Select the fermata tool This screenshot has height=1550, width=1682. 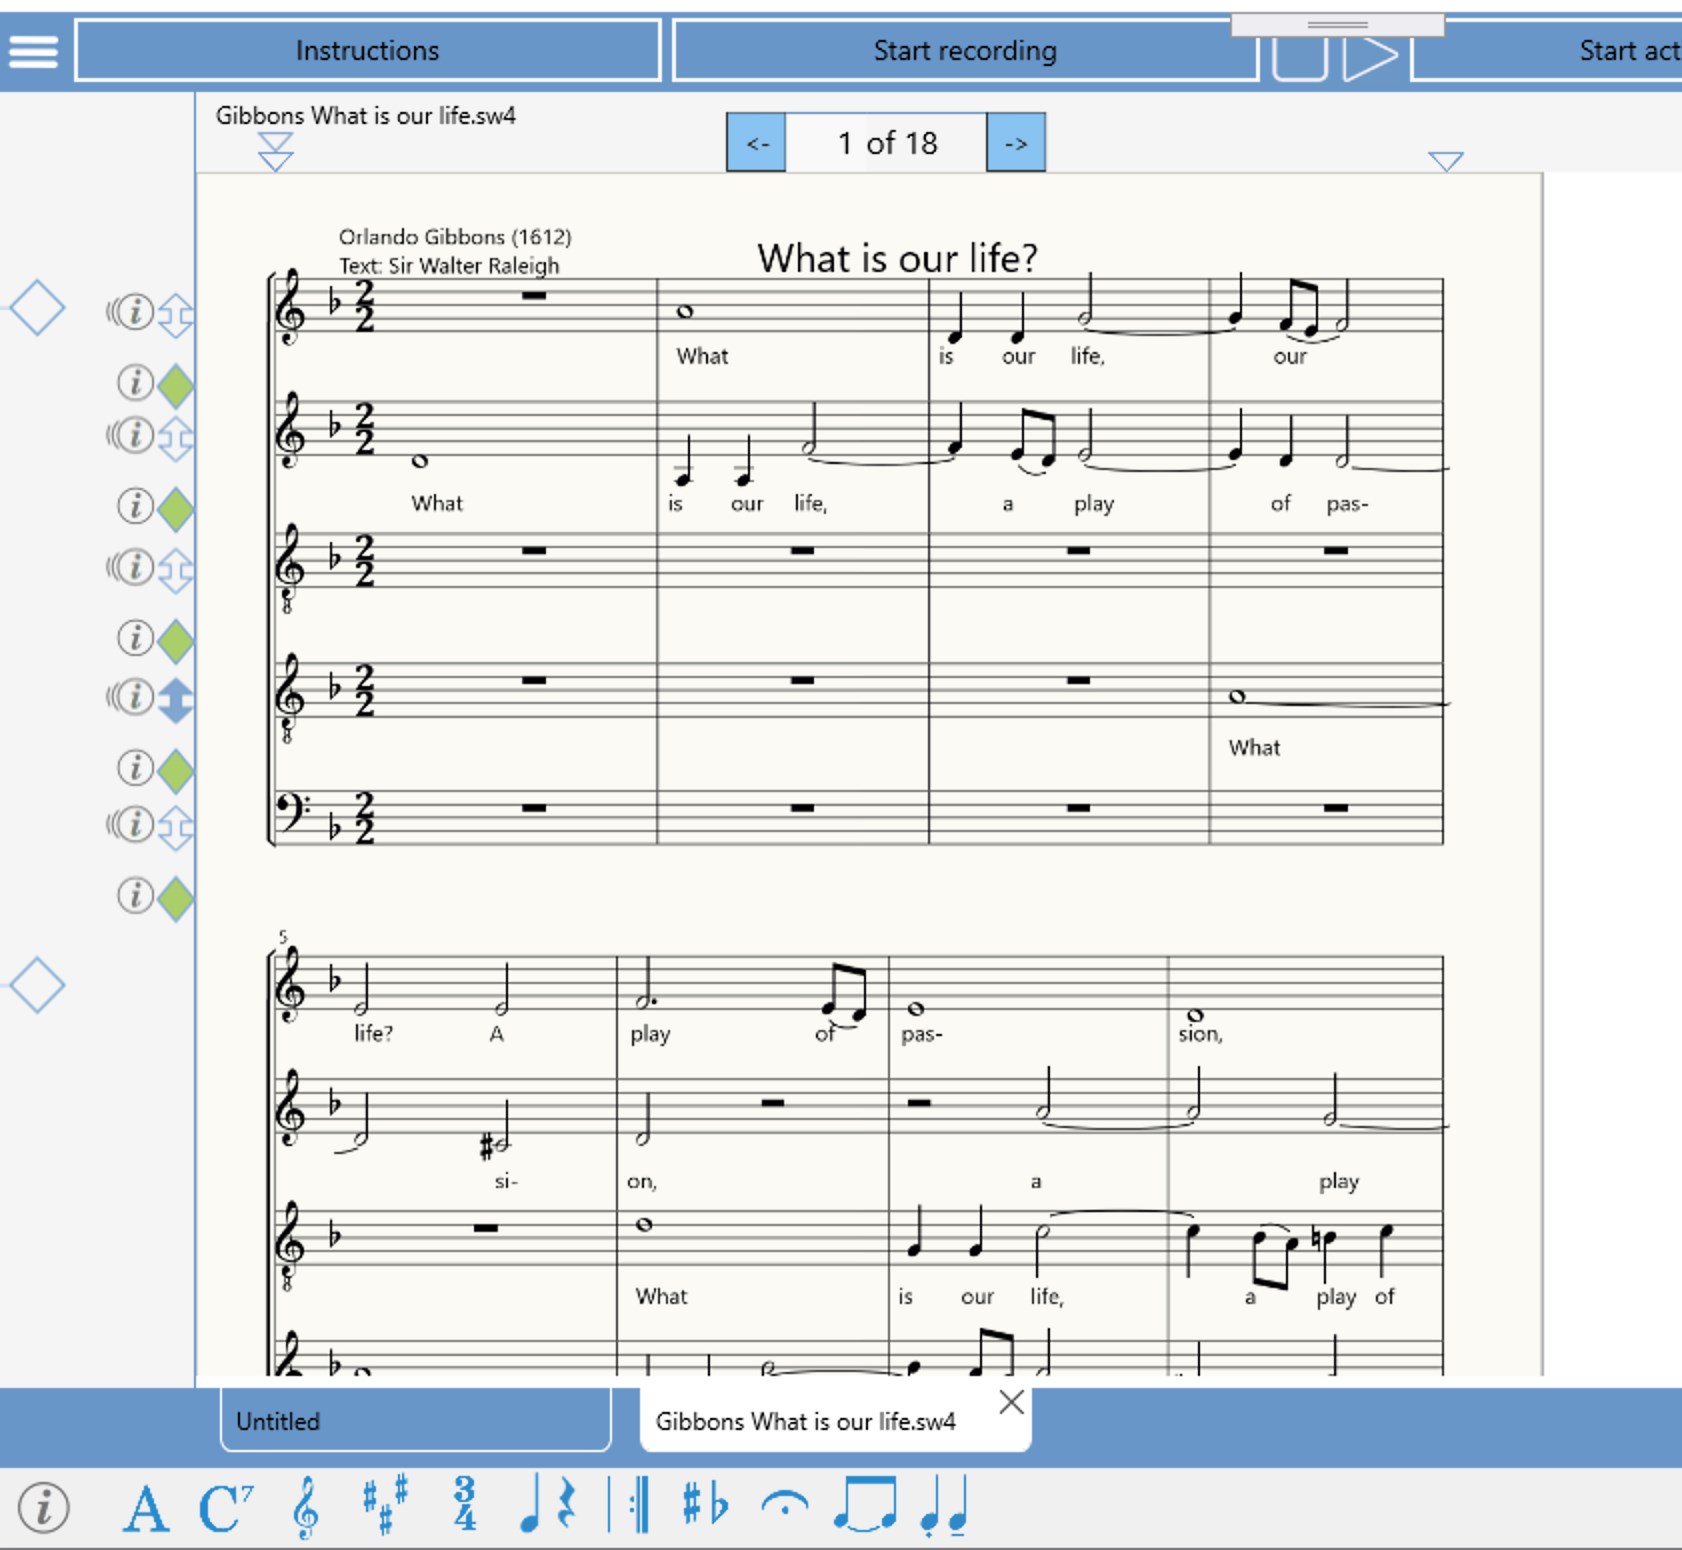[785, 1503]
